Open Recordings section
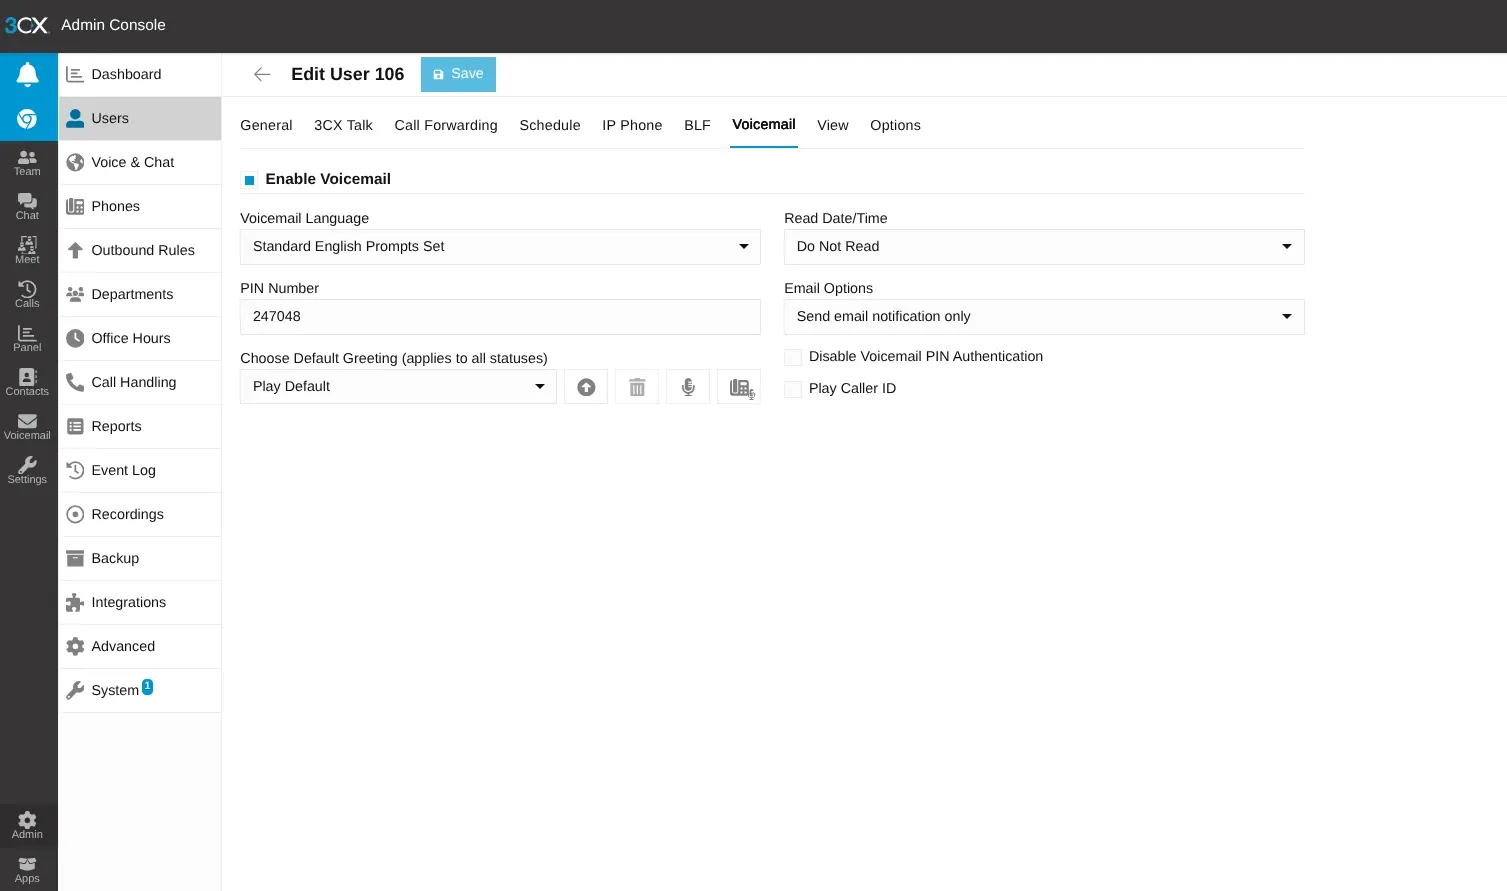Viewport: 1507px width, 891px height. (x=140, y=515)
